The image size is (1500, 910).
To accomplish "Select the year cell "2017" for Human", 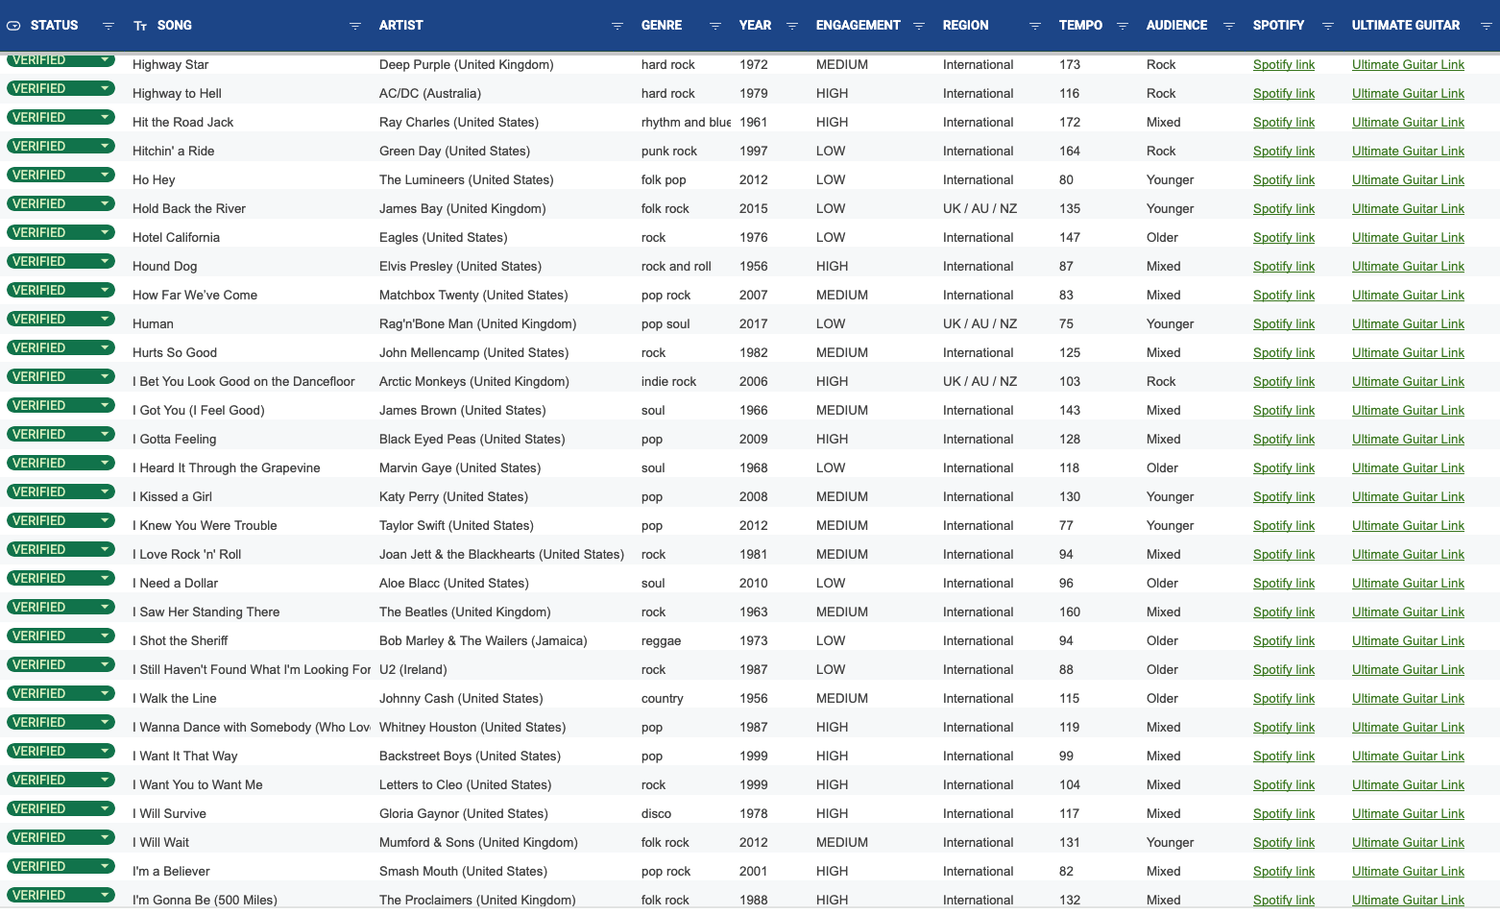I will click(x=754, y=324).
